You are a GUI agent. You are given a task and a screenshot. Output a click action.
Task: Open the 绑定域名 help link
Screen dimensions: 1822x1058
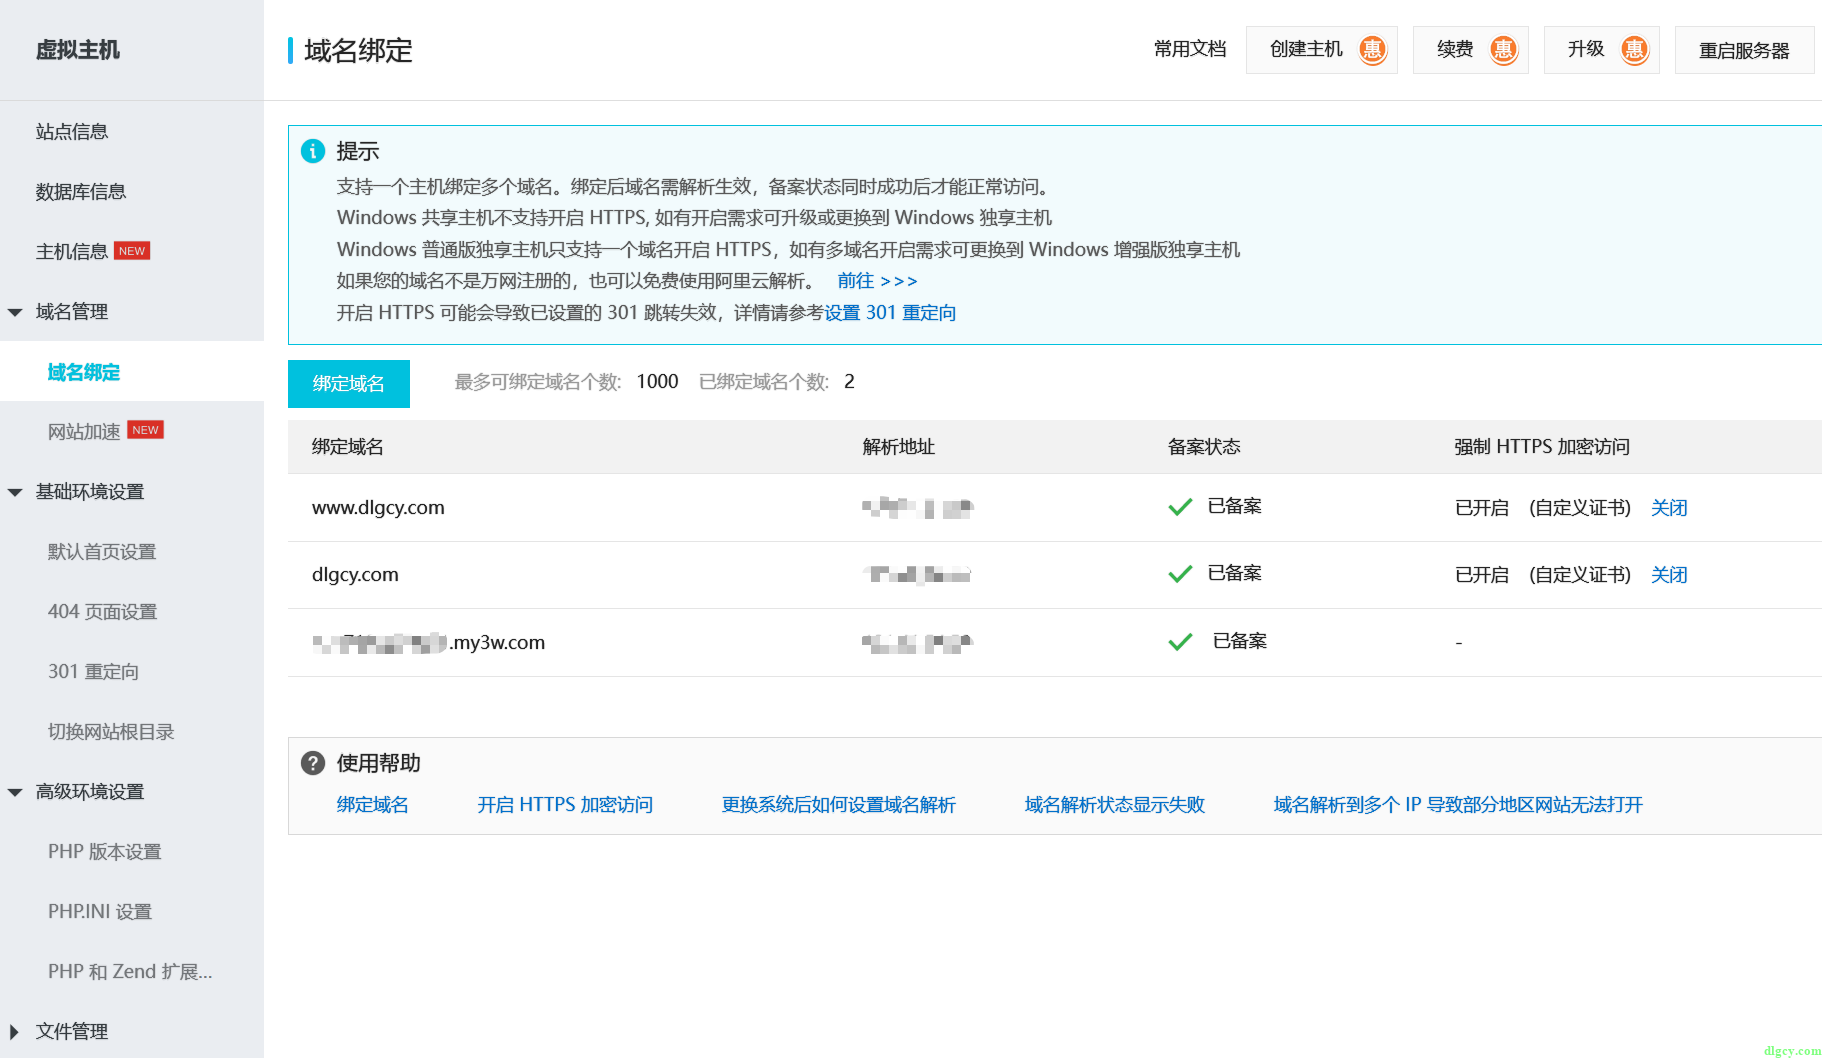(372, 805)
